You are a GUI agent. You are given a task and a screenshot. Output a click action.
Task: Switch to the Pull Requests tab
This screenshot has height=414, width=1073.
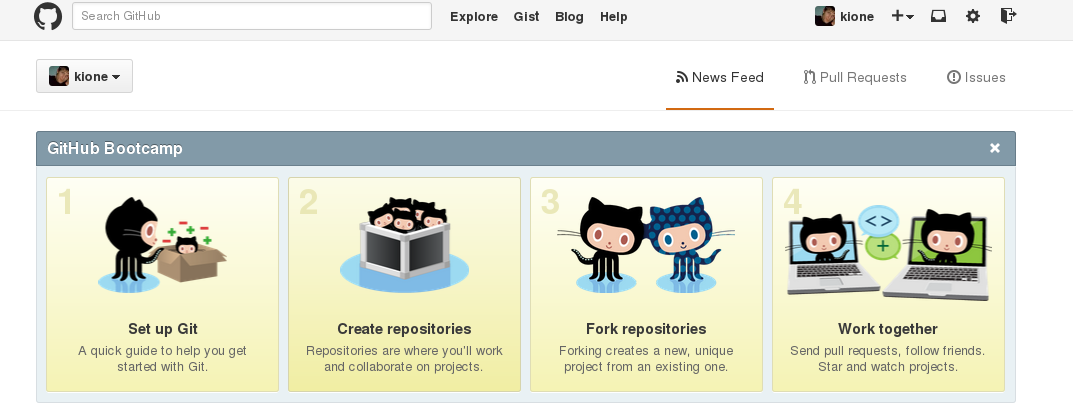pos(855,77)
